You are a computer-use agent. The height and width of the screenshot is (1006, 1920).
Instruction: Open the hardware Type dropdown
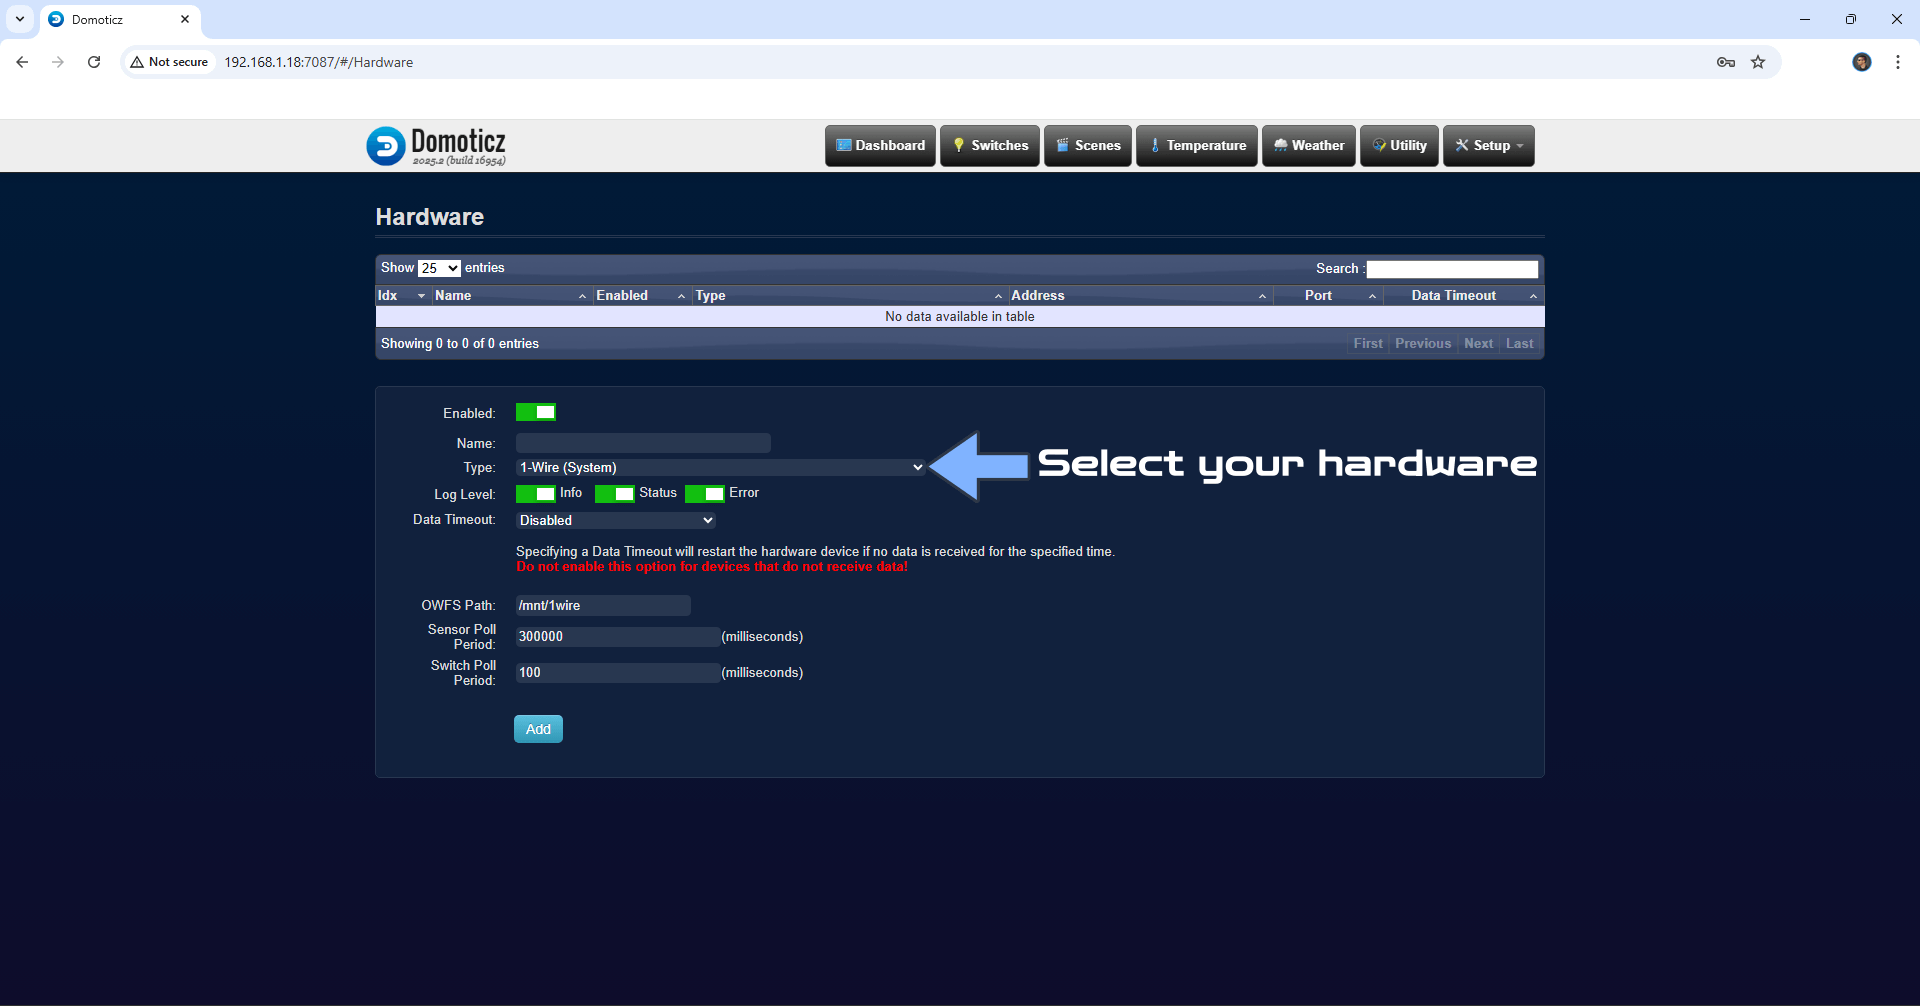[720, 467]
